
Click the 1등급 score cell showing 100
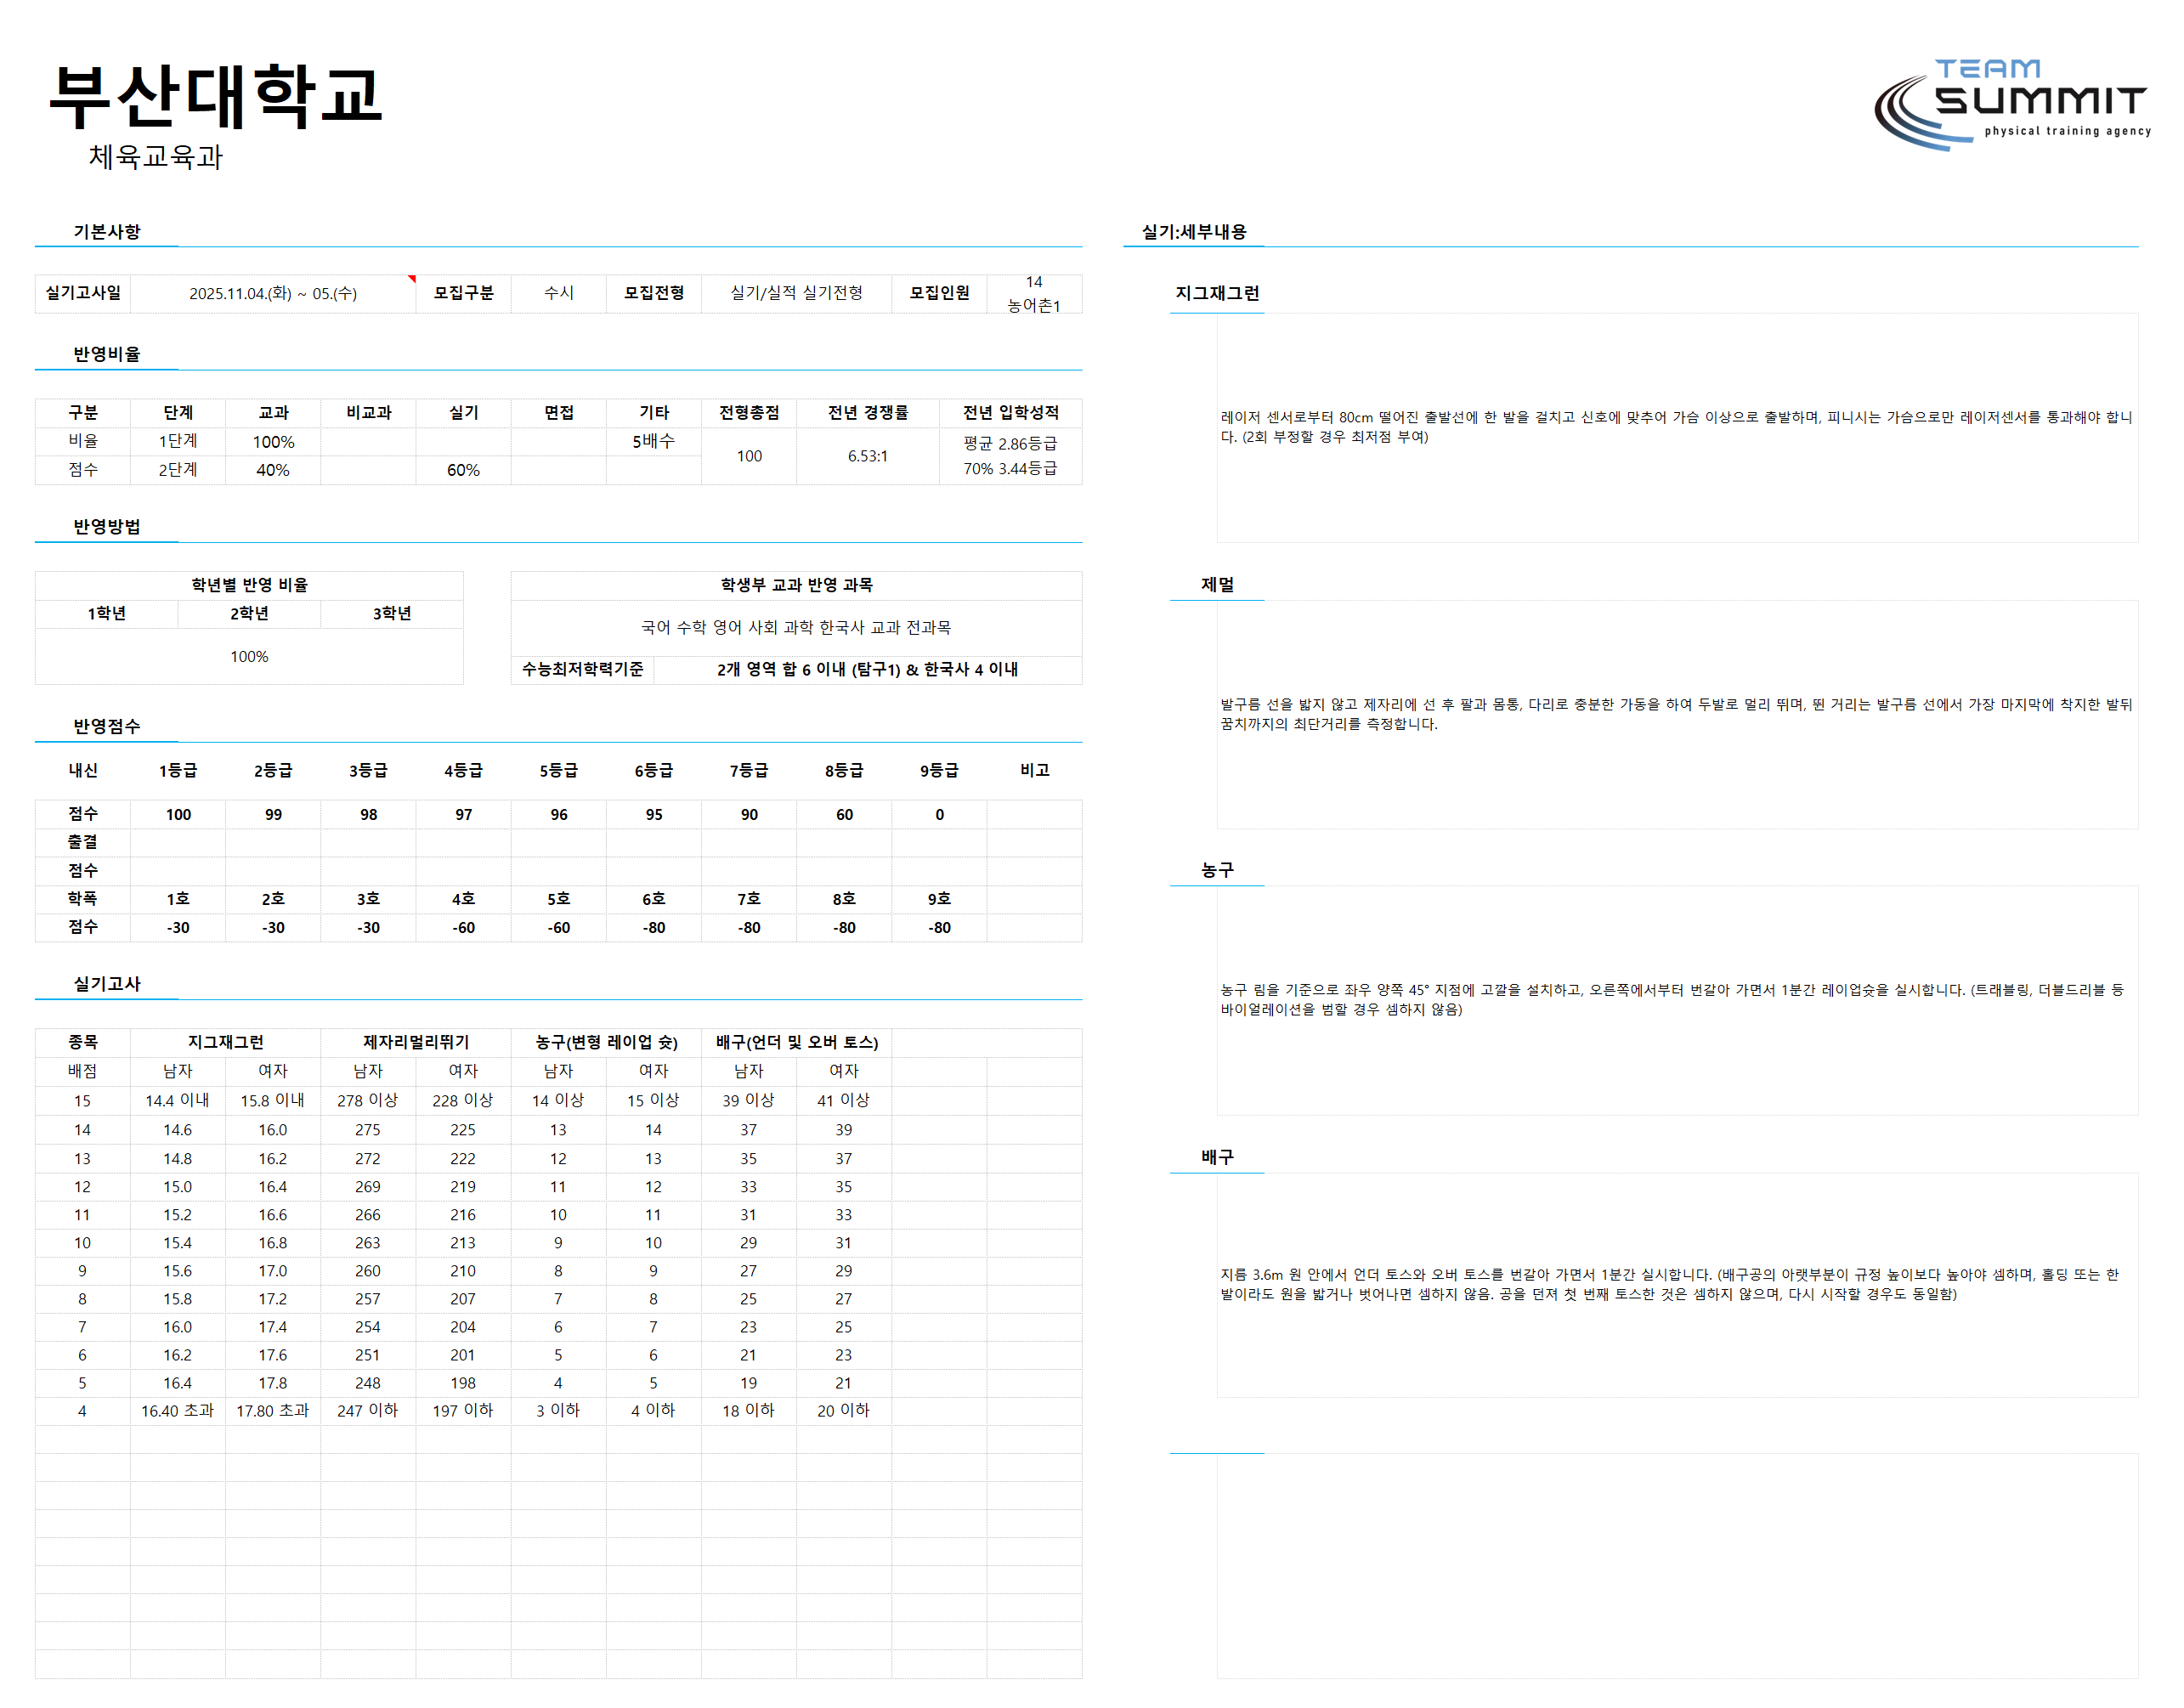click(178, 814)
